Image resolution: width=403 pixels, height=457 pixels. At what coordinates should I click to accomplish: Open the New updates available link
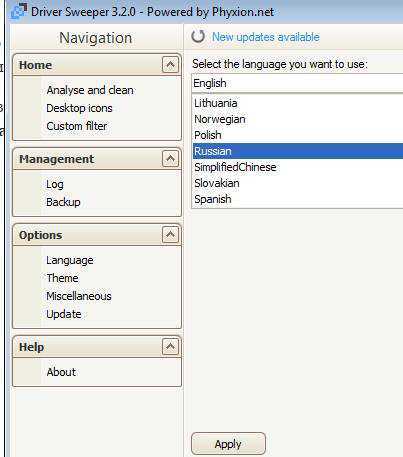point(266,37)
